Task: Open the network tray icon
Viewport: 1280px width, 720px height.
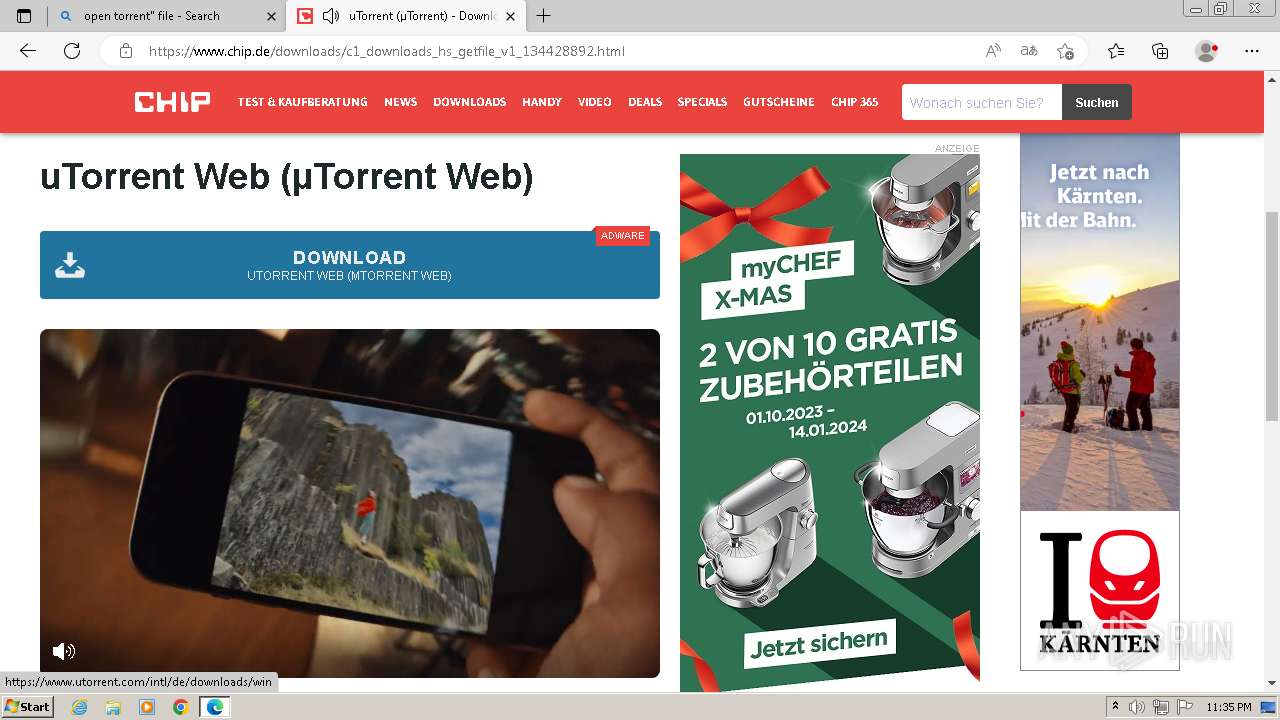Action: click(1161, 707)
